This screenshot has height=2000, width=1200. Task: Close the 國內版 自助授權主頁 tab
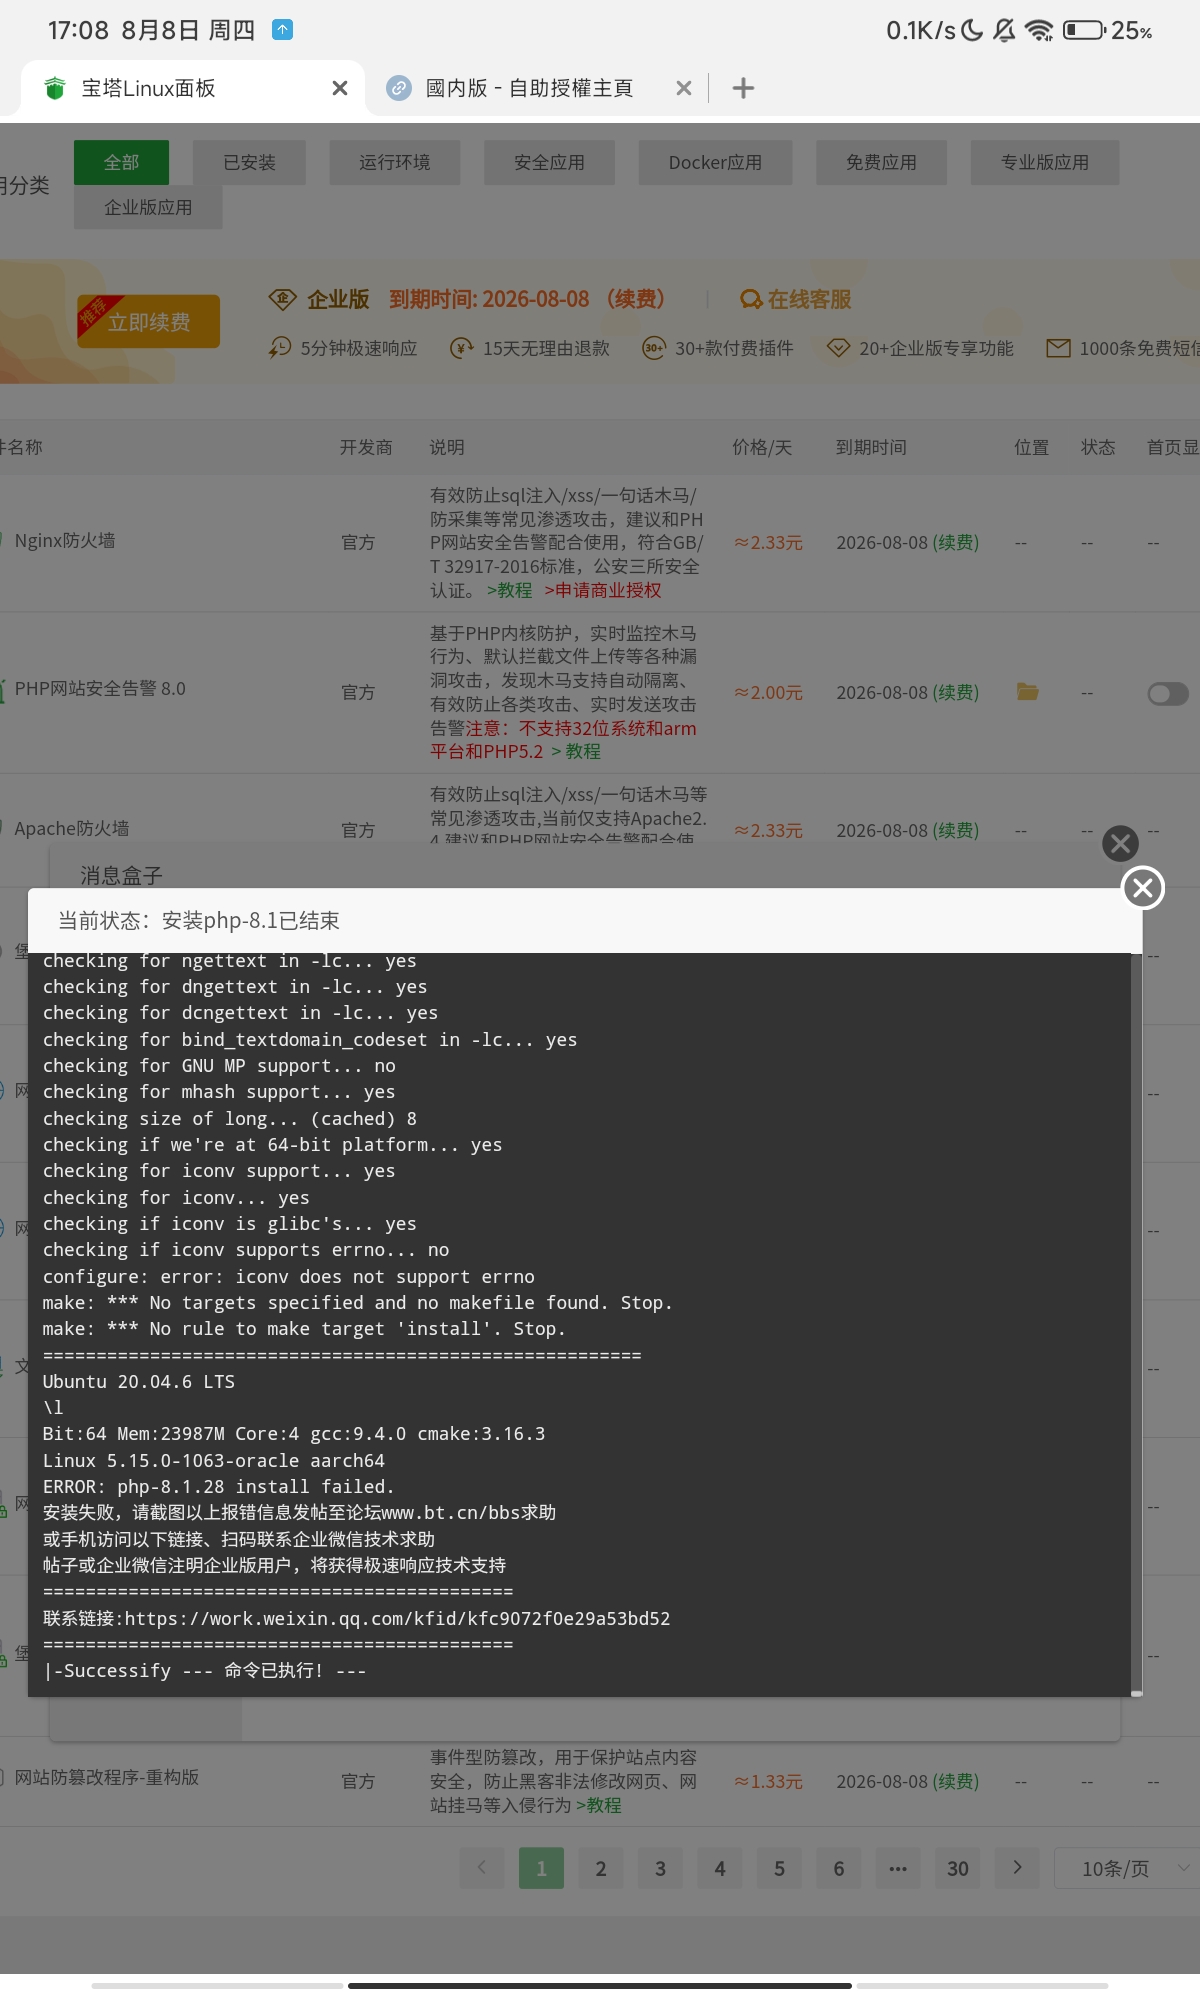click(684, 88)
